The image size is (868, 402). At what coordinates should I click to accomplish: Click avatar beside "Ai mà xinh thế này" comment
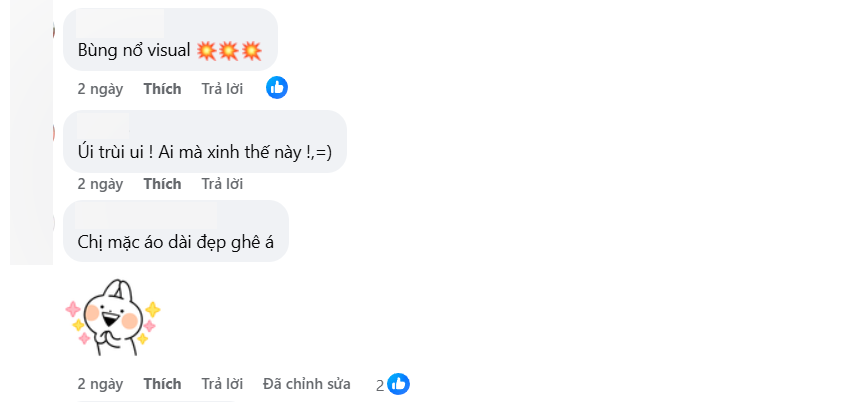[x=56, y=132]
